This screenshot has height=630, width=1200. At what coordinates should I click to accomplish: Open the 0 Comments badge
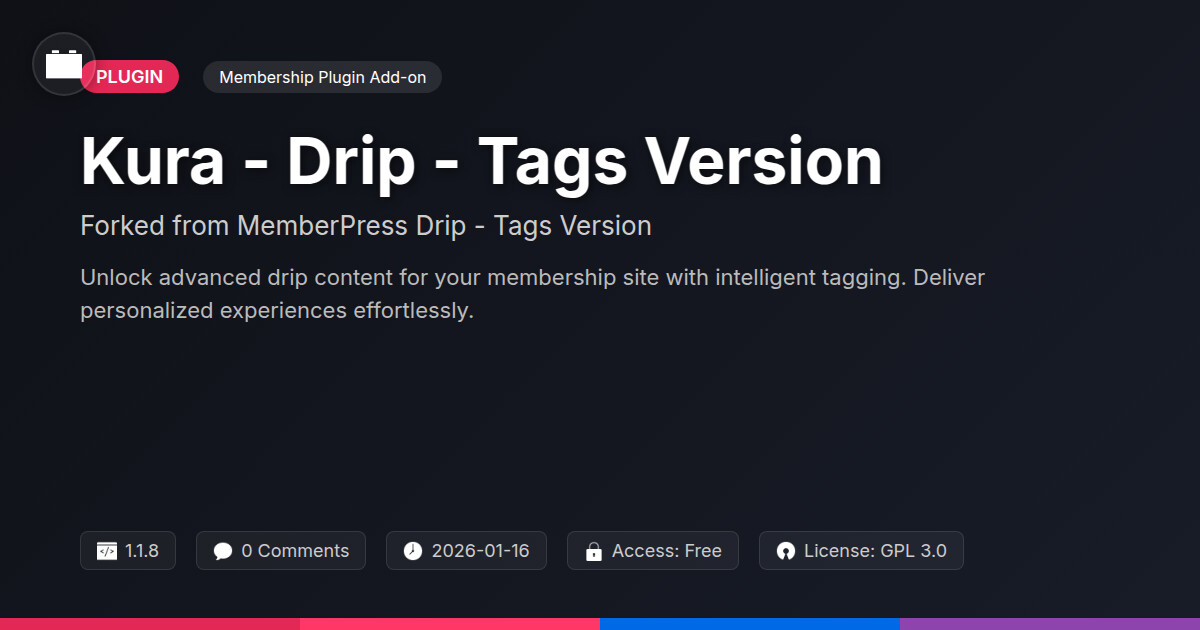tap(281, 551)
